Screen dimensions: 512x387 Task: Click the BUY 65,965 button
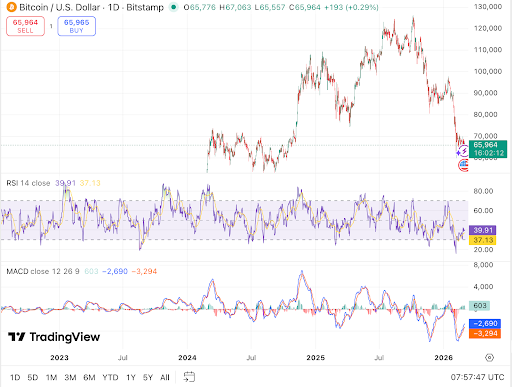77,26
